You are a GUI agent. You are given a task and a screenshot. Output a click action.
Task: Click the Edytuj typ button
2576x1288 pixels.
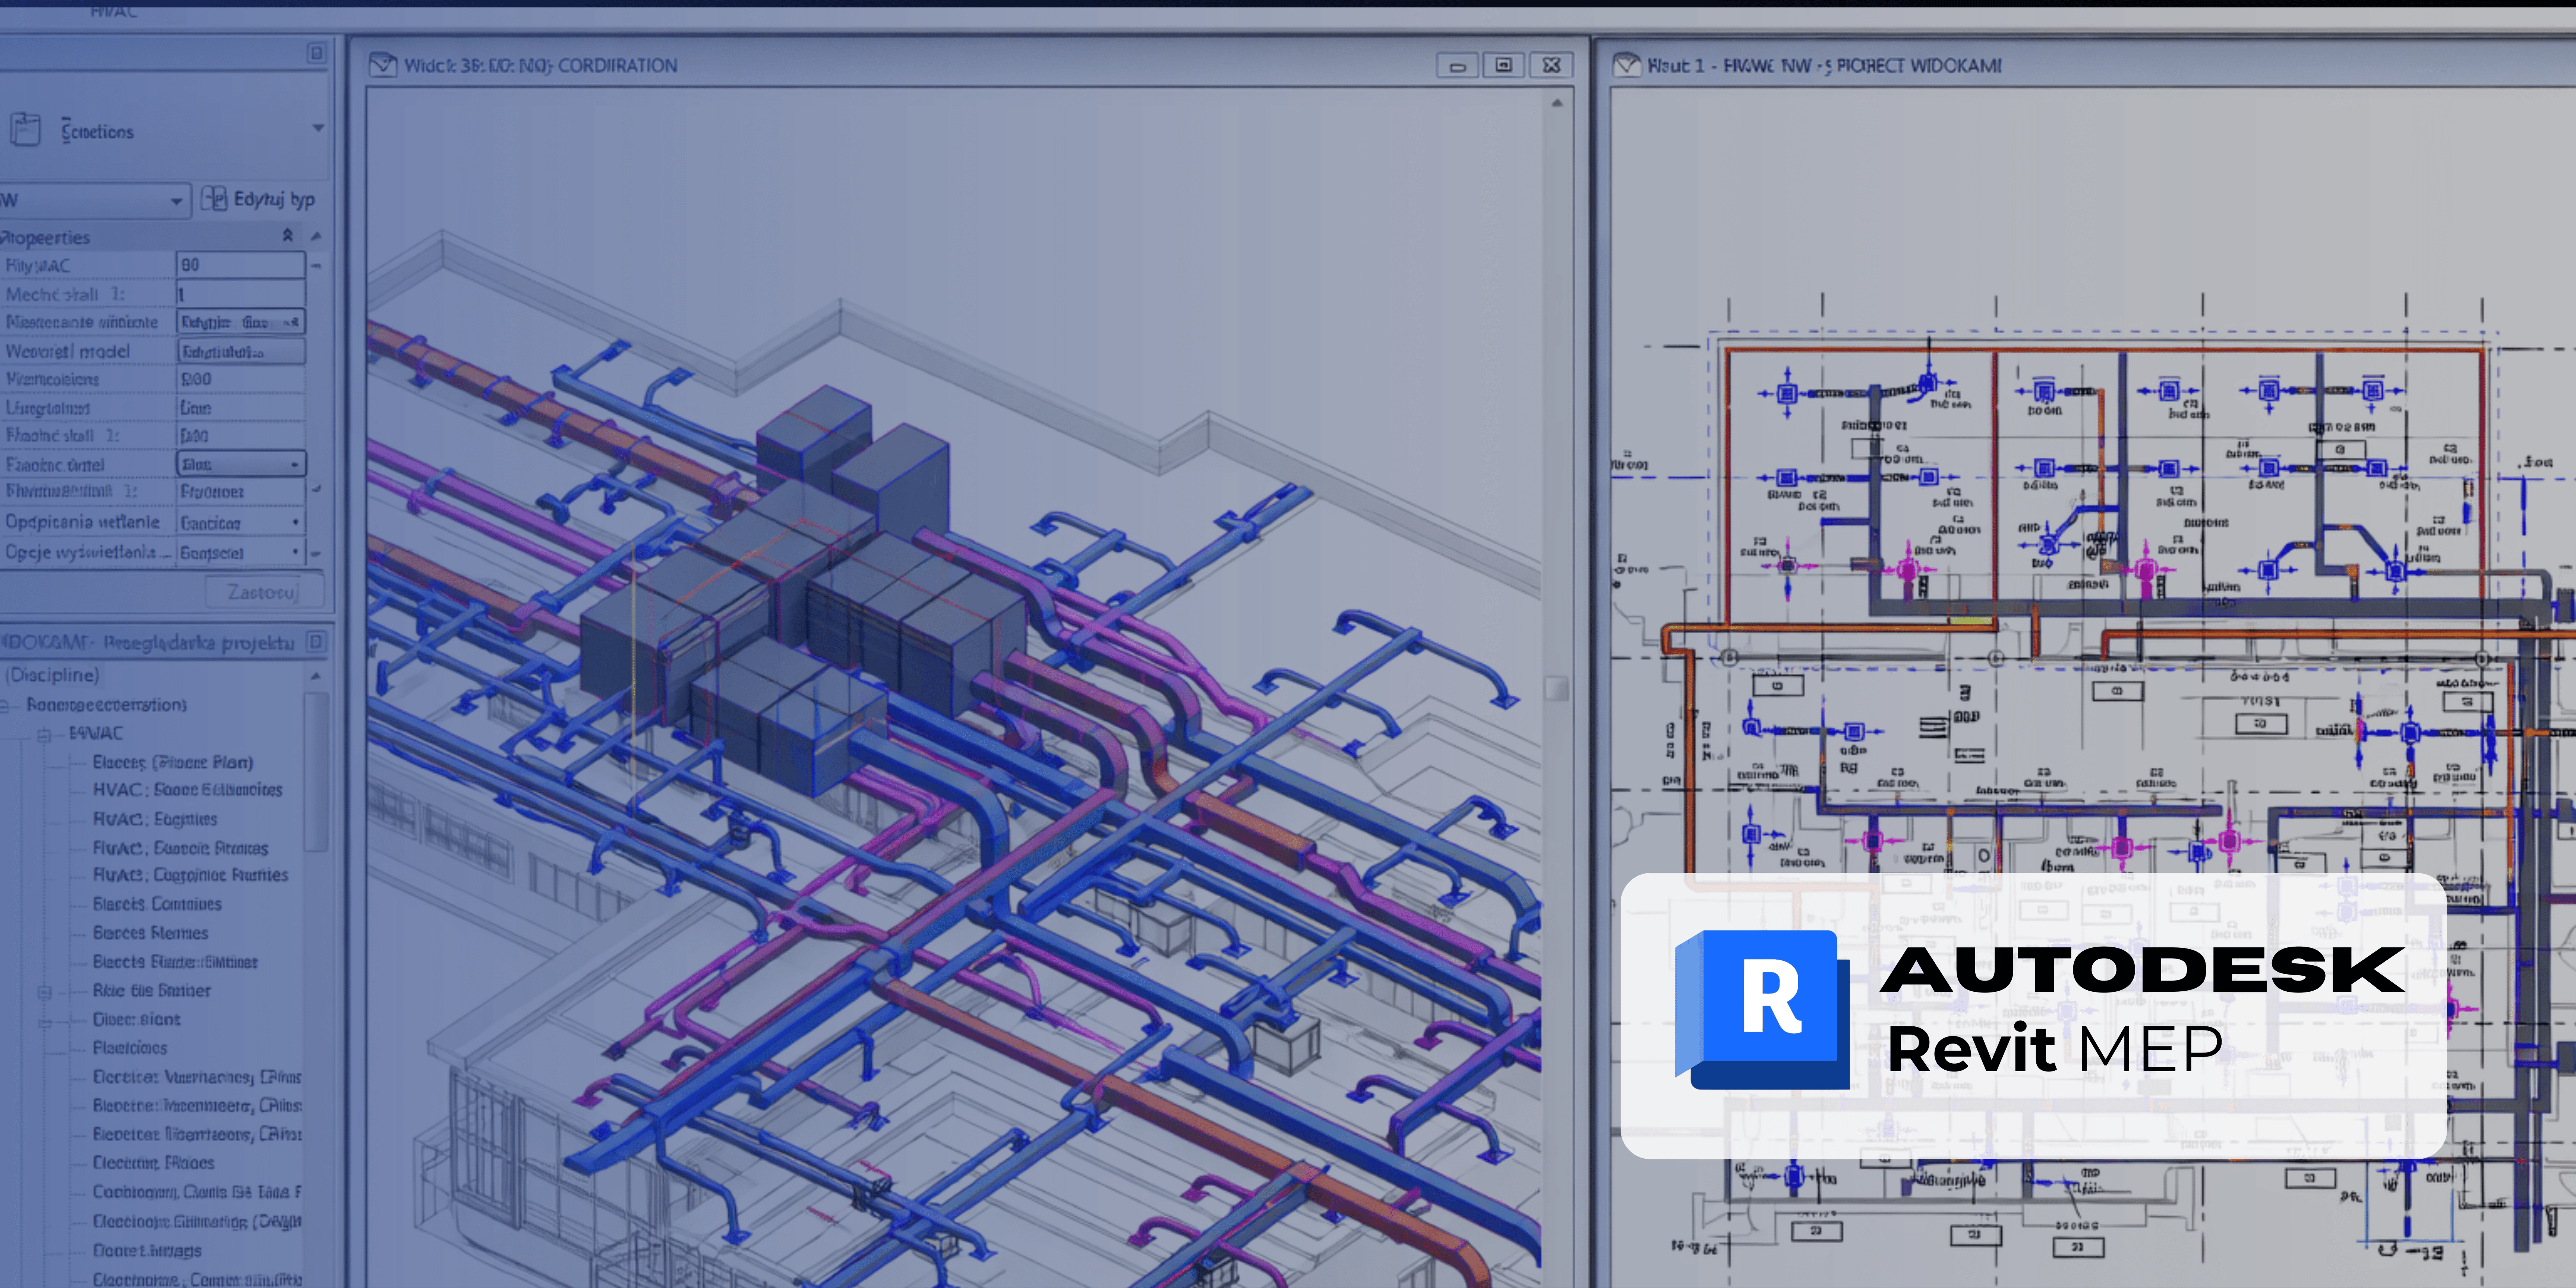[258, 199]
